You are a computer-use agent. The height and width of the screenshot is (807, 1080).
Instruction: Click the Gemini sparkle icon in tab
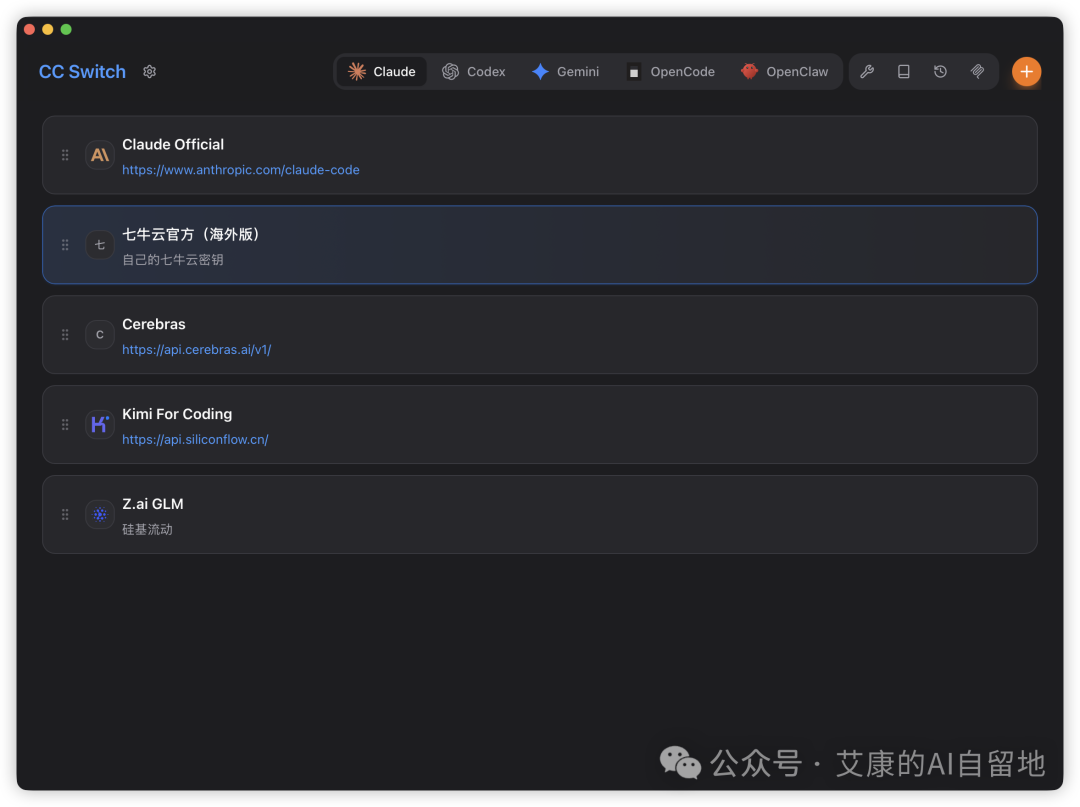point(541,72)
